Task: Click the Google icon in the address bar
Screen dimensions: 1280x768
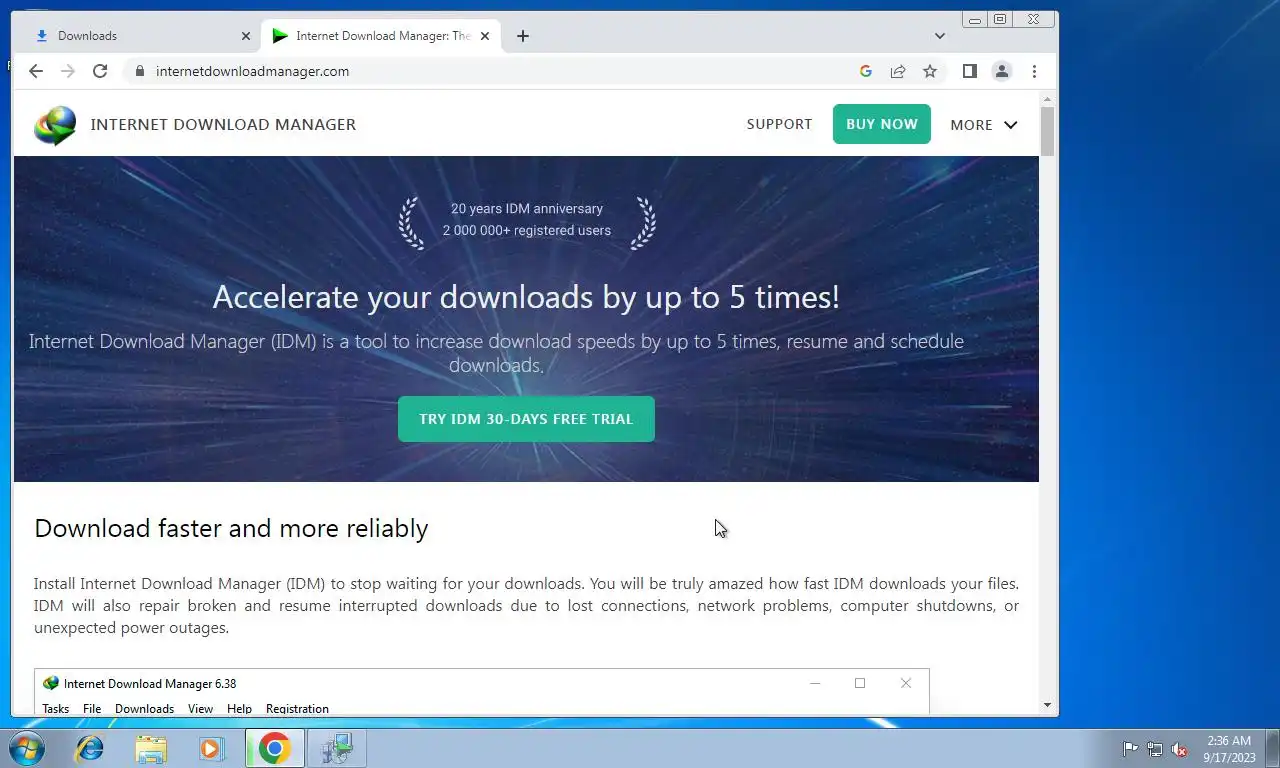Action: [866, 71]
